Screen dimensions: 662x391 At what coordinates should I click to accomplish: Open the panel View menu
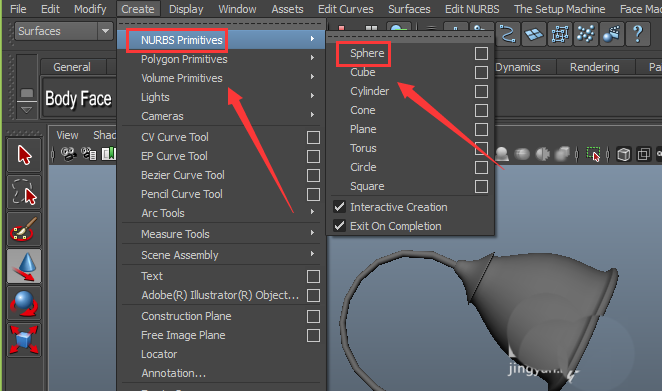(x=67, y=135)
